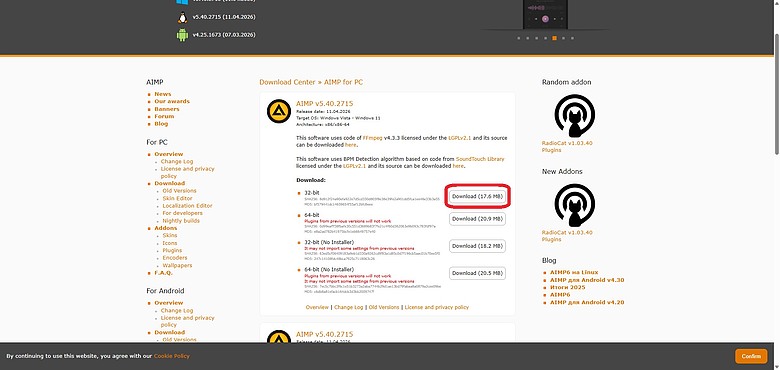The image size is (780, 370).
Task: Open the Localization Editor link
Action: click(x=187, y=206)
